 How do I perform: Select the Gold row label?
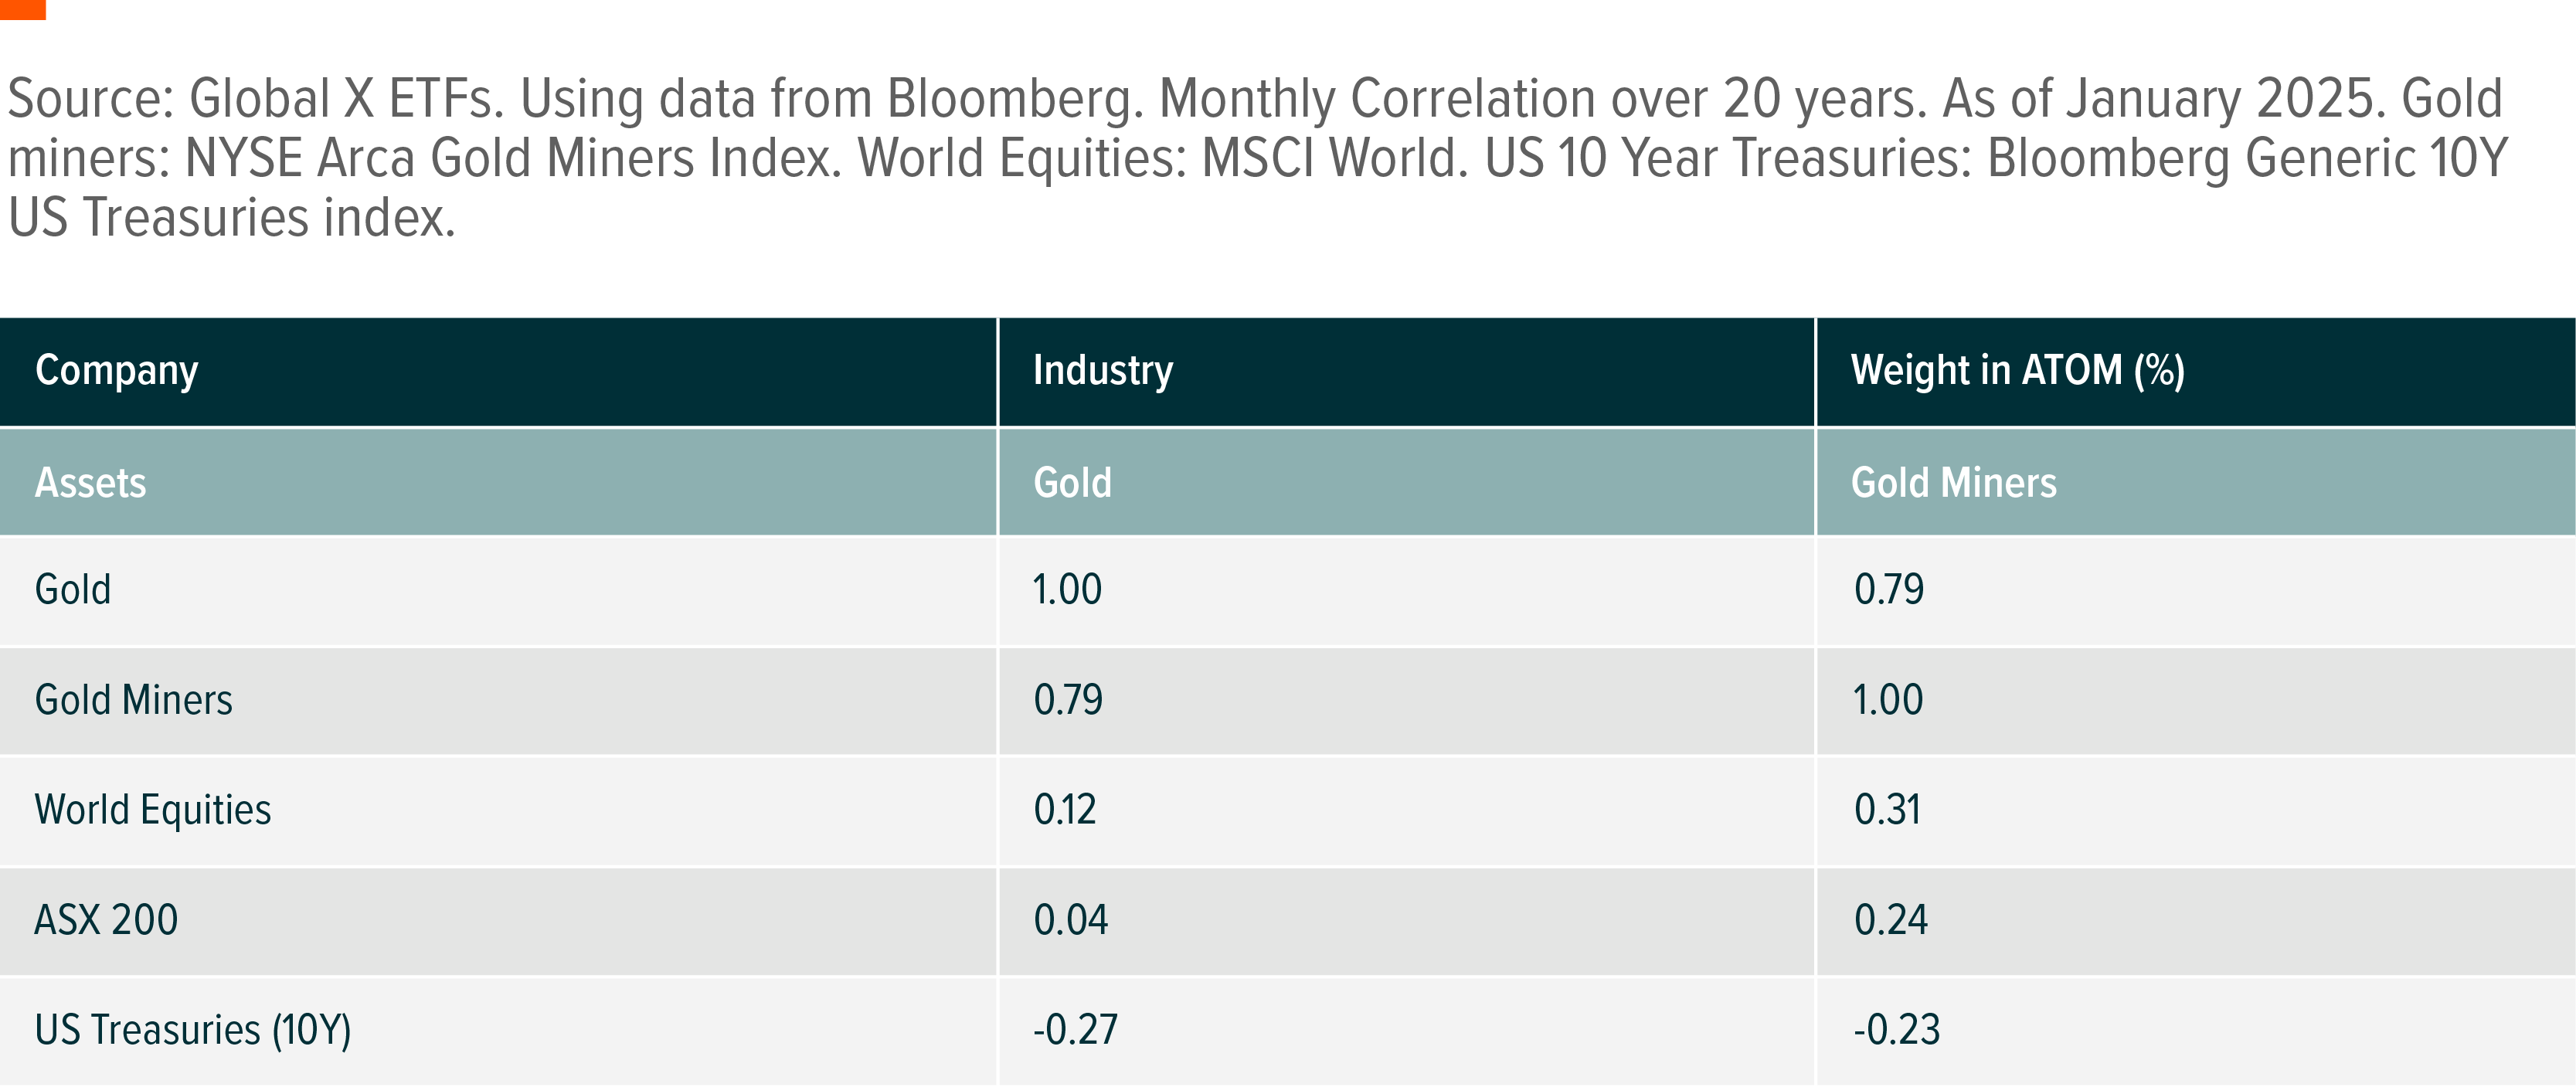tap(73, 590)
